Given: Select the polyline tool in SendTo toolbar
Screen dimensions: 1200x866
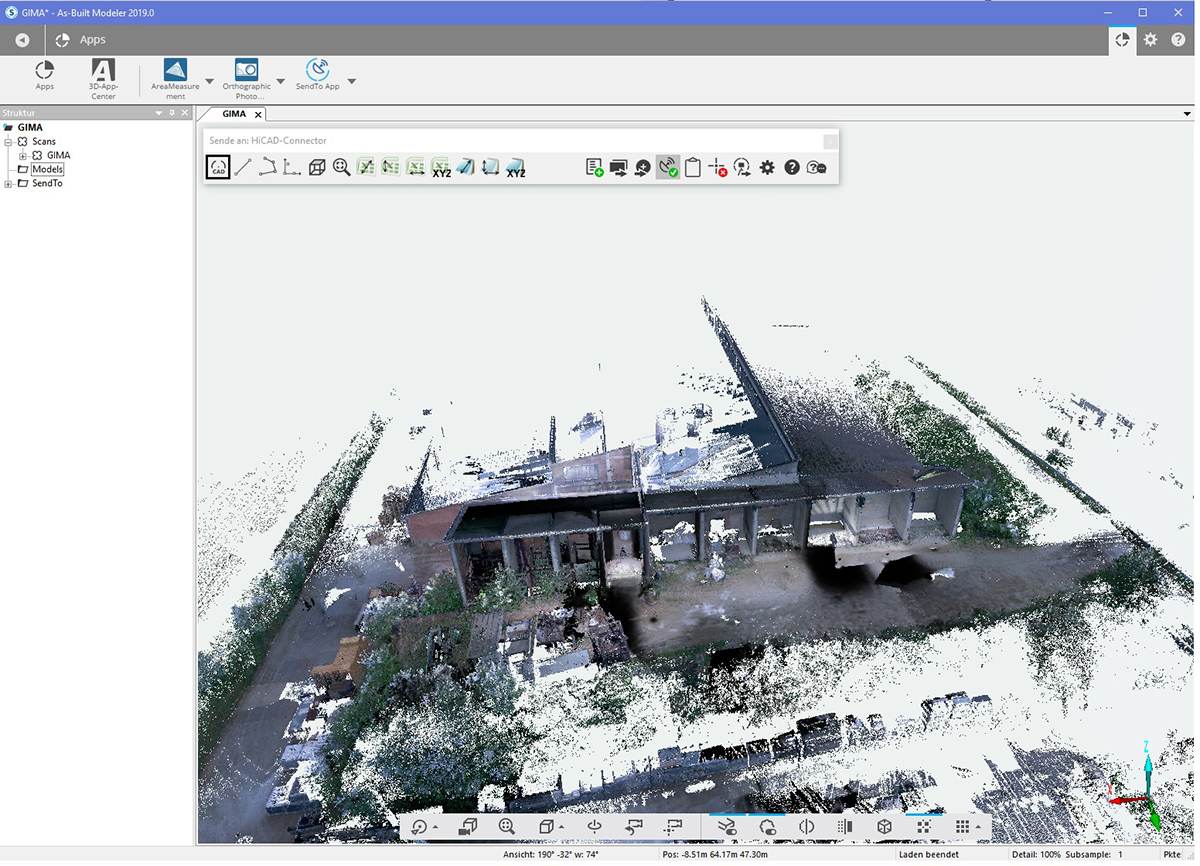Looking at the screenshot, I should coord(267,168).
